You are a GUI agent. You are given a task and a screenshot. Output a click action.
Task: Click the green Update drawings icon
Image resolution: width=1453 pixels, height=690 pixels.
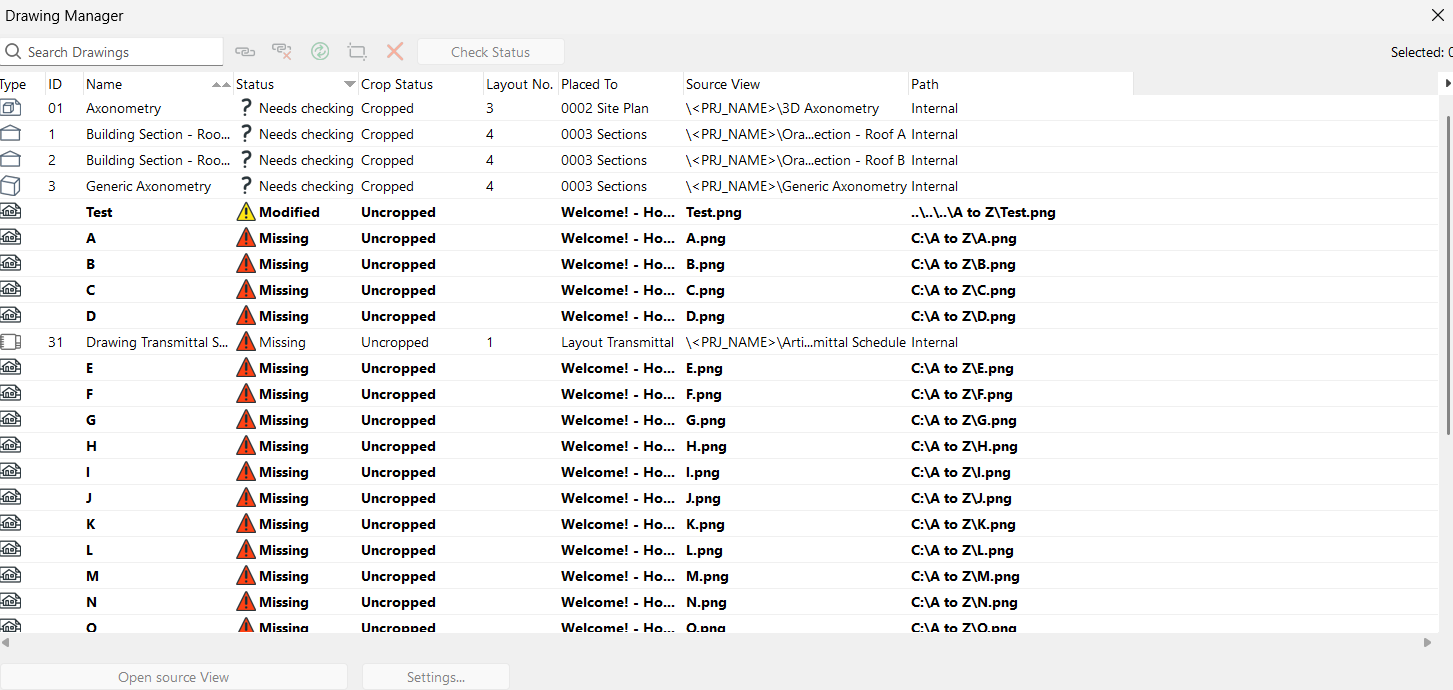[x=320, y=52]
